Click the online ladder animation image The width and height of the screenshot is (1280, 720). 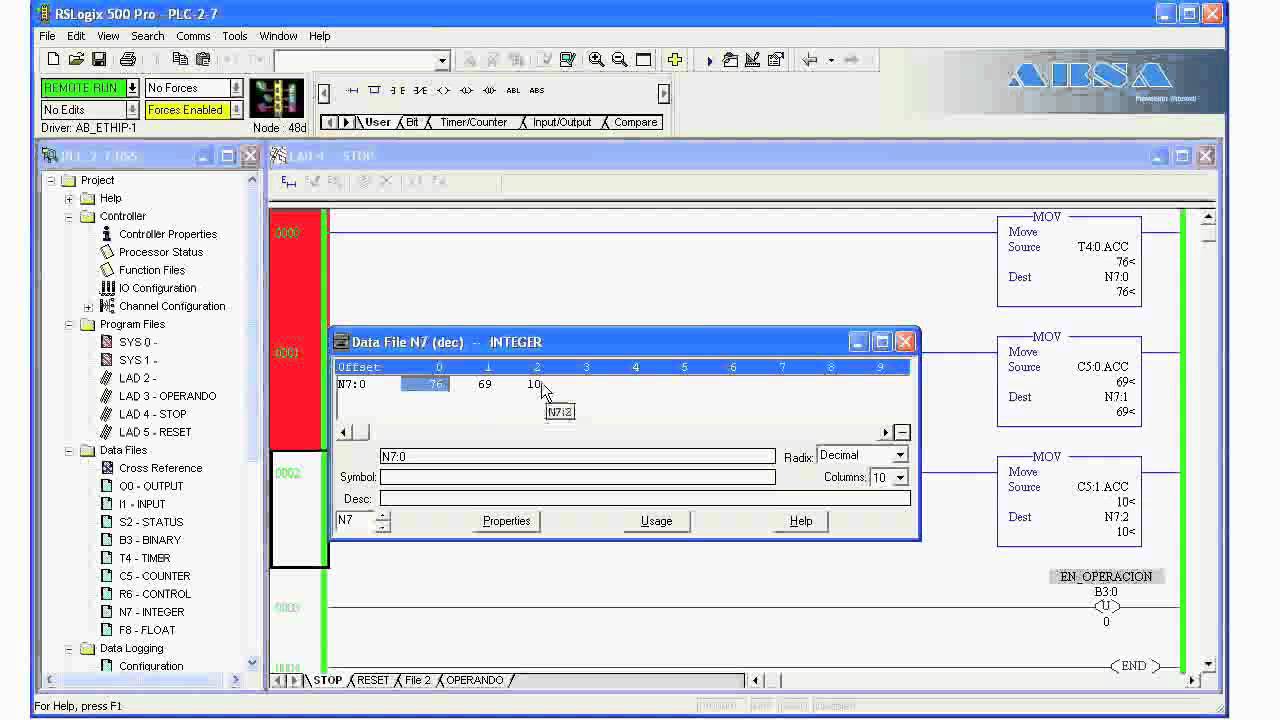(277, 98)
